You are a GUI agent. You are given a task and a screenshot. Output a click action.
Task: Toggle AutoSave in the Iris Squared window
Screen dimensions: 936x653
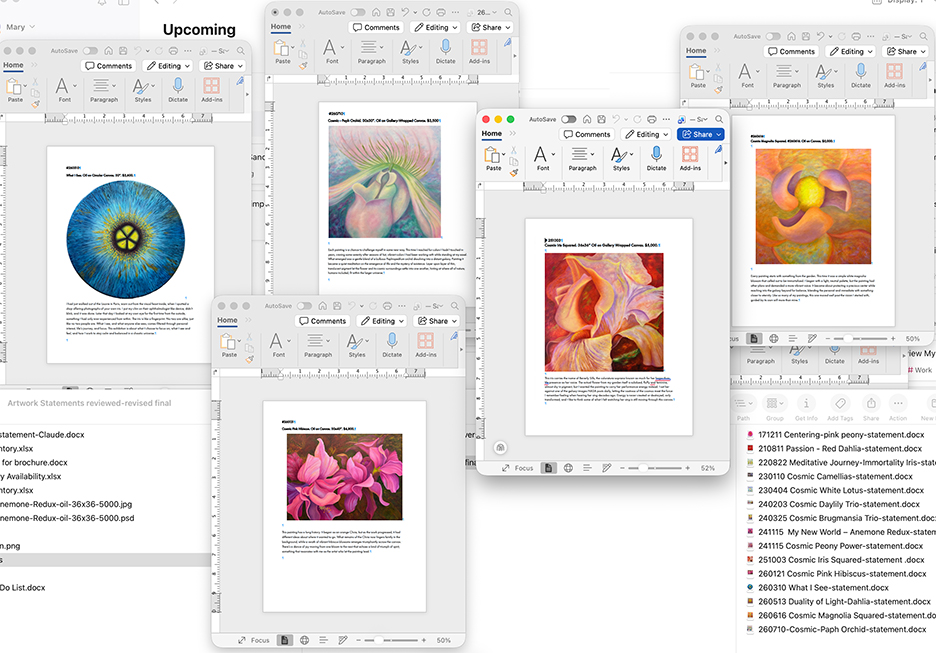pos(569,119)
